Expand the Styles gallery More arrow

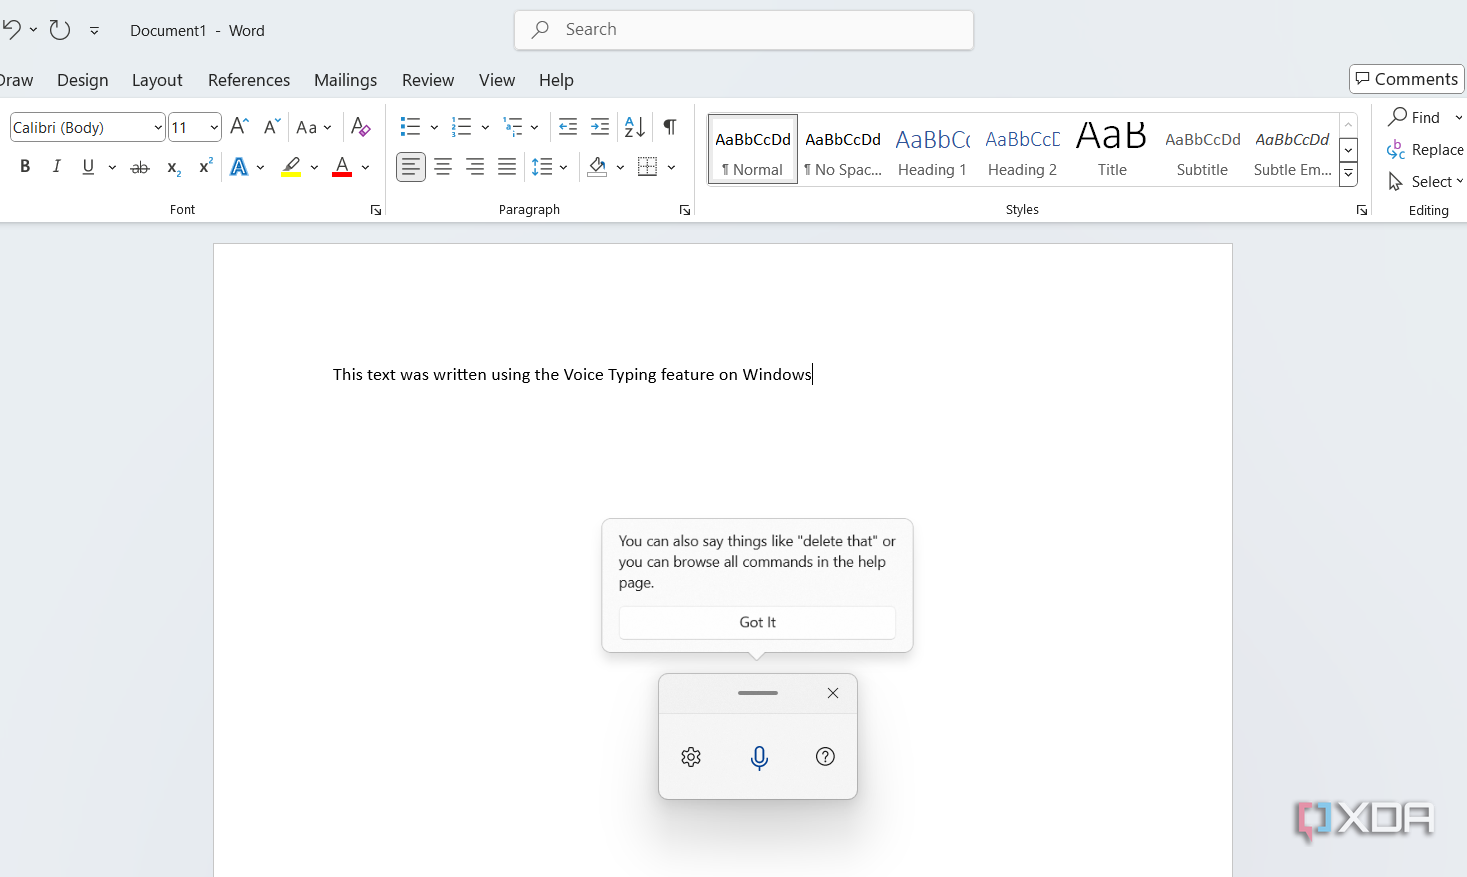(1349, 175)
